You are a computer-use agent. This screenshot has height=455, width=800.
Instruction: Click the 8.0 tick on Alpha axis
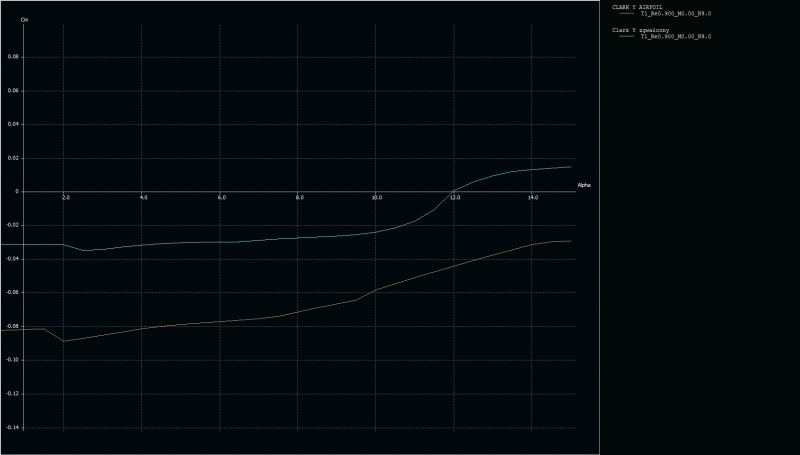click(x=299, y=198)
